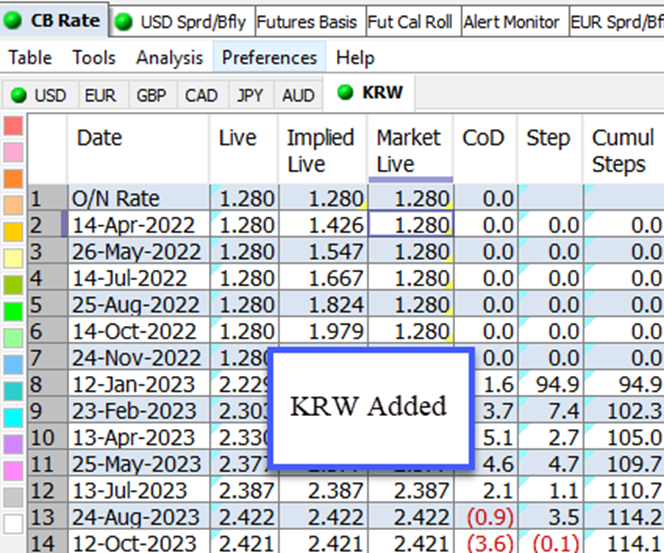Click the Market Live value 2.387

click(x=411, y=491)
